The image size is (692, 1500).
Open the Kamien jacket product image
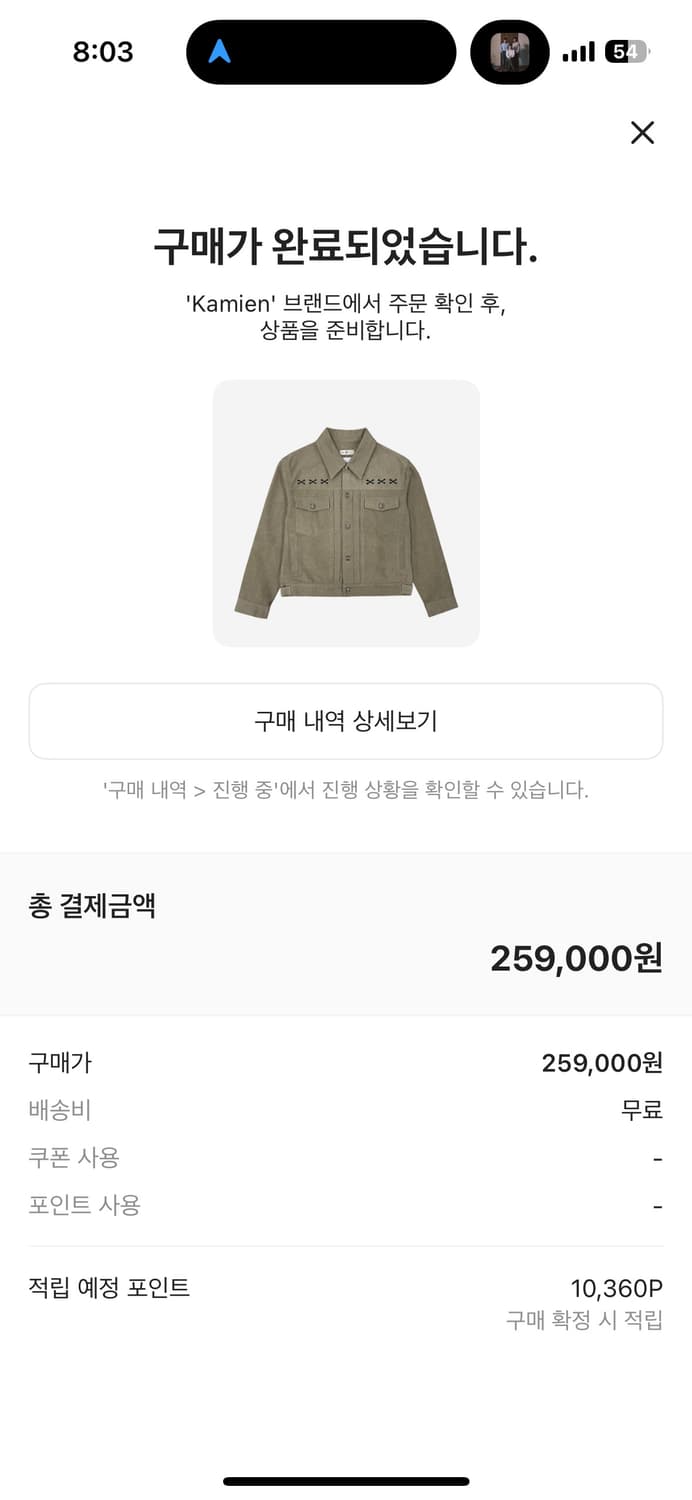346,512
